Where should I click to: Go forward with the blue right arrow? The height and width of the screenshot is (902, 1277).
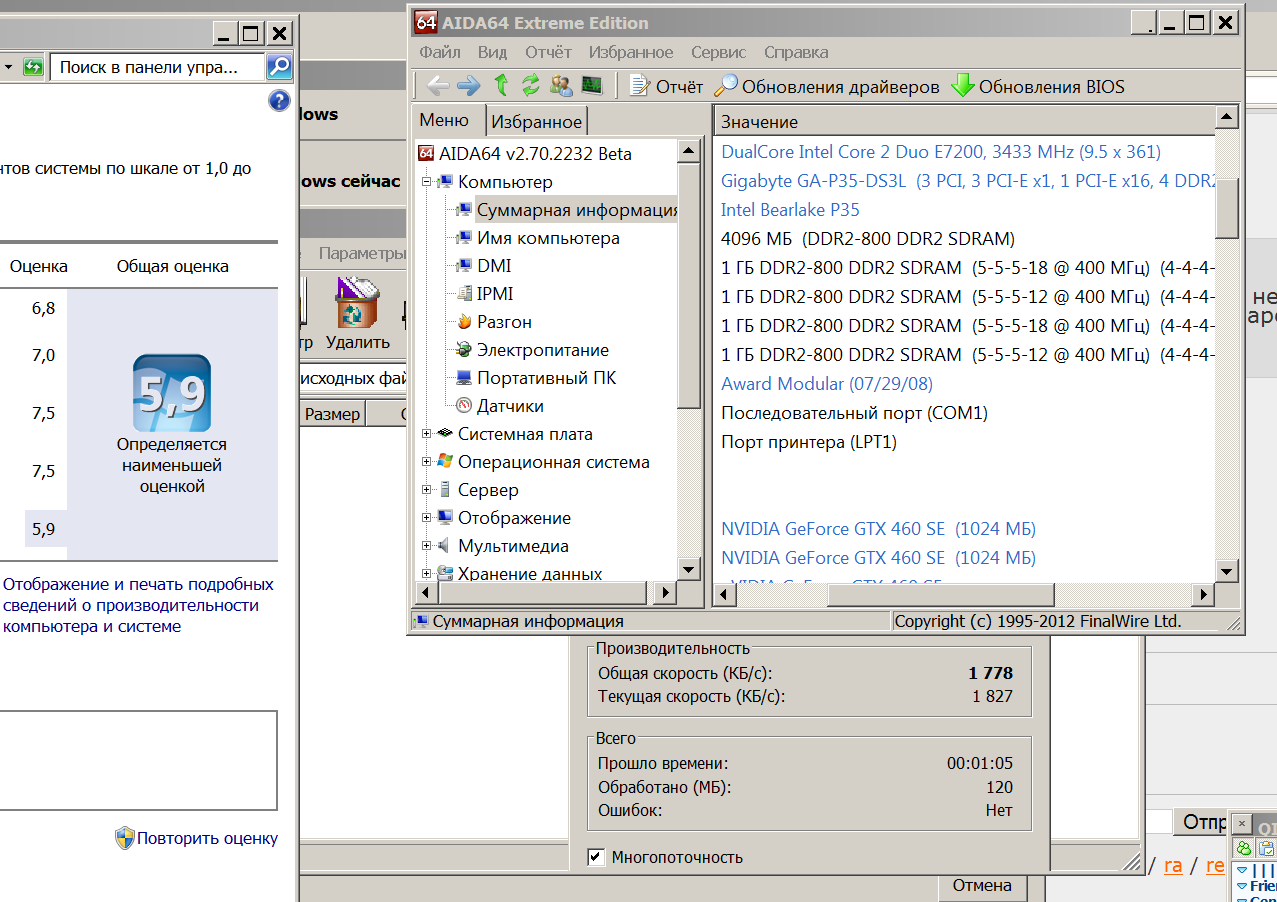(468, 86)
